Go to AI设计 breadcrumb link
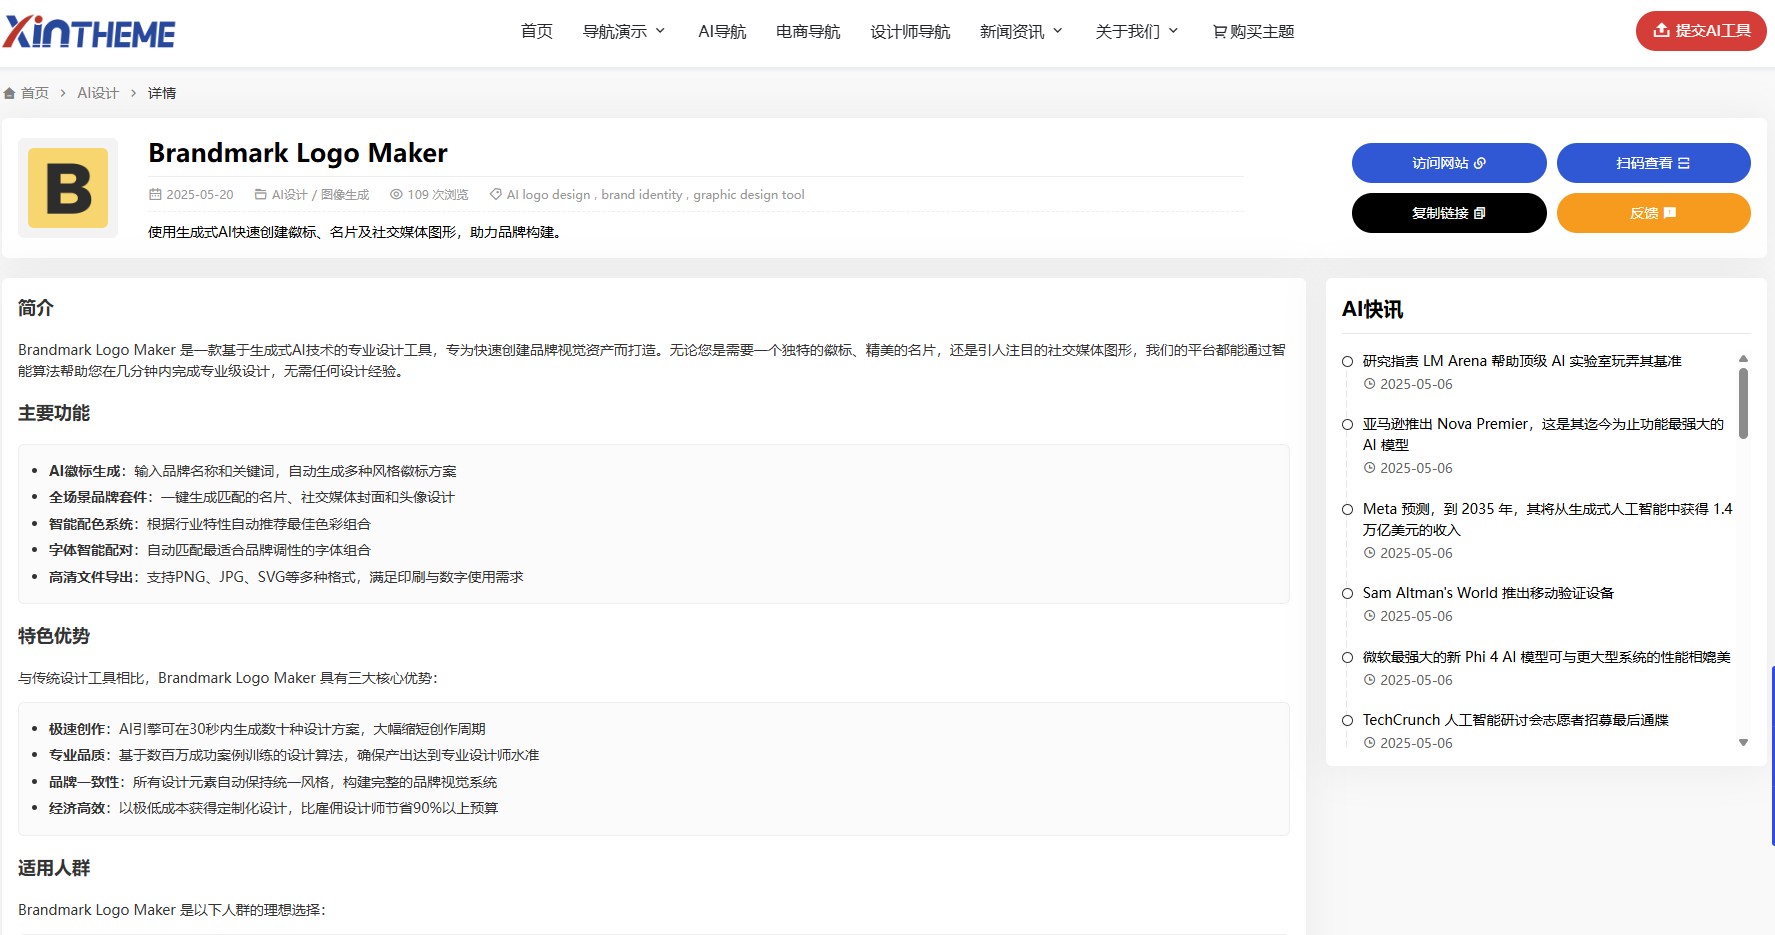The image size is (1775, 935). pyautogui.click(x=98, y=93)
